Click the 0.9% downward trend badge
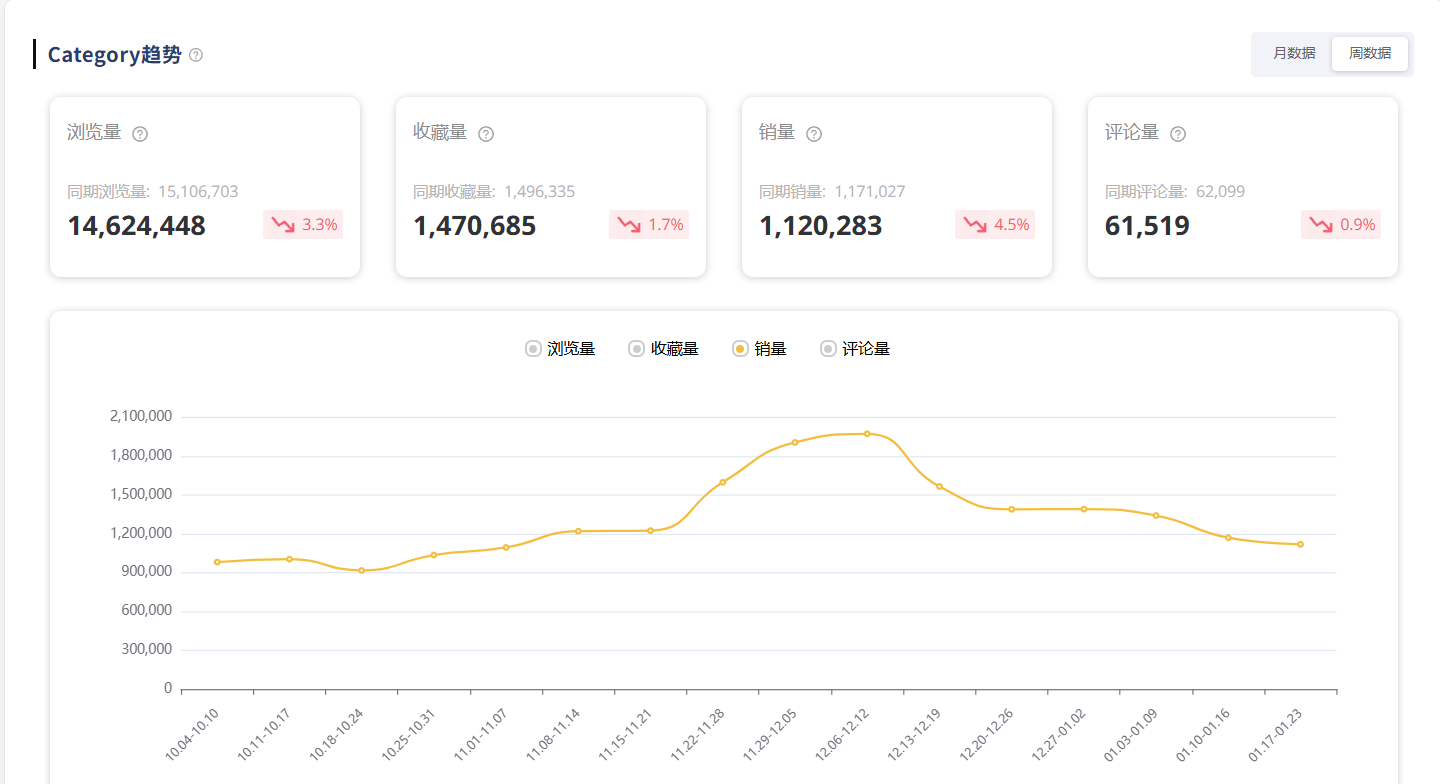 1341,225
